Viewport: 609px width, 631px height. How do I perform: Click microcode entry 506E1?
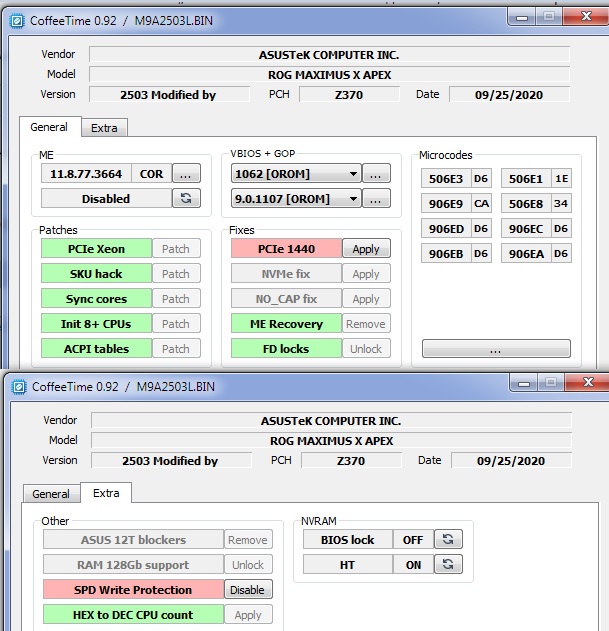click(526, 178)
